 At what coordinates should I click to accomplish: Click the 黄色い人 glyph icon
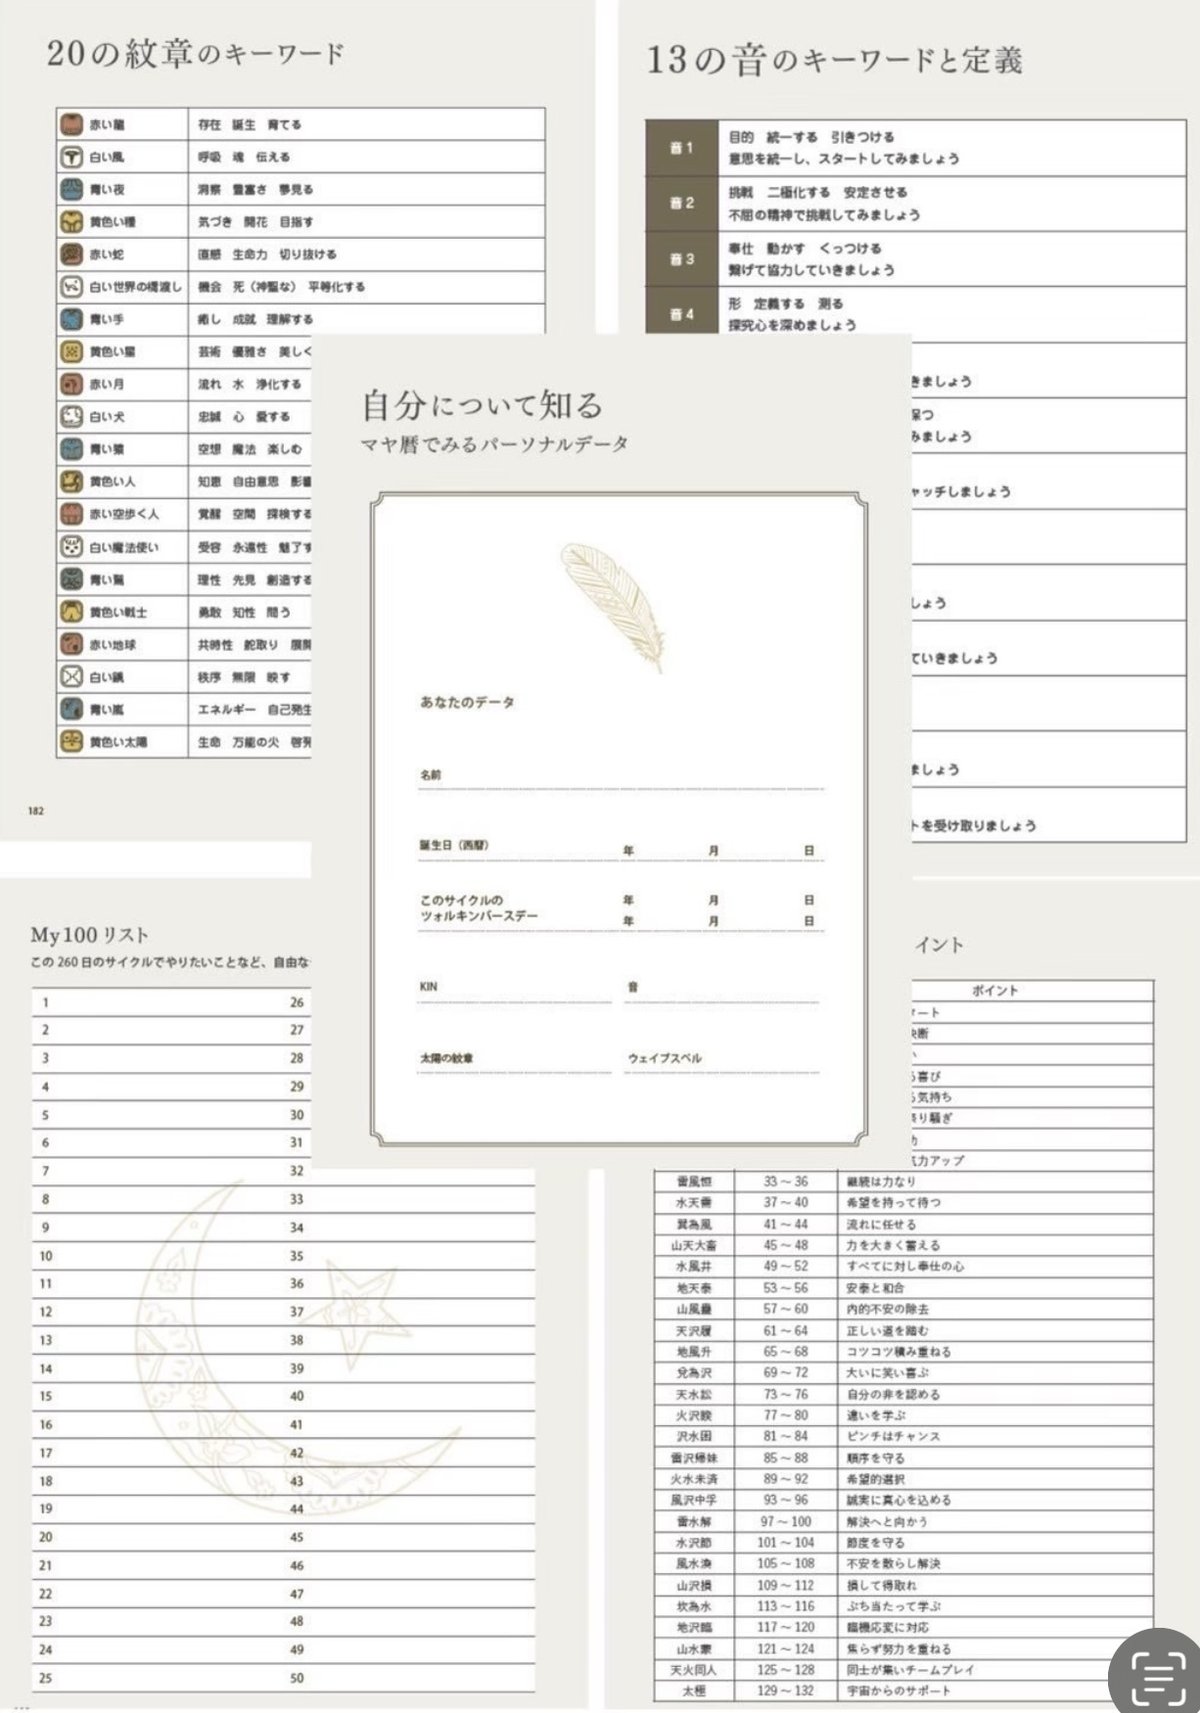click(71, 481)
